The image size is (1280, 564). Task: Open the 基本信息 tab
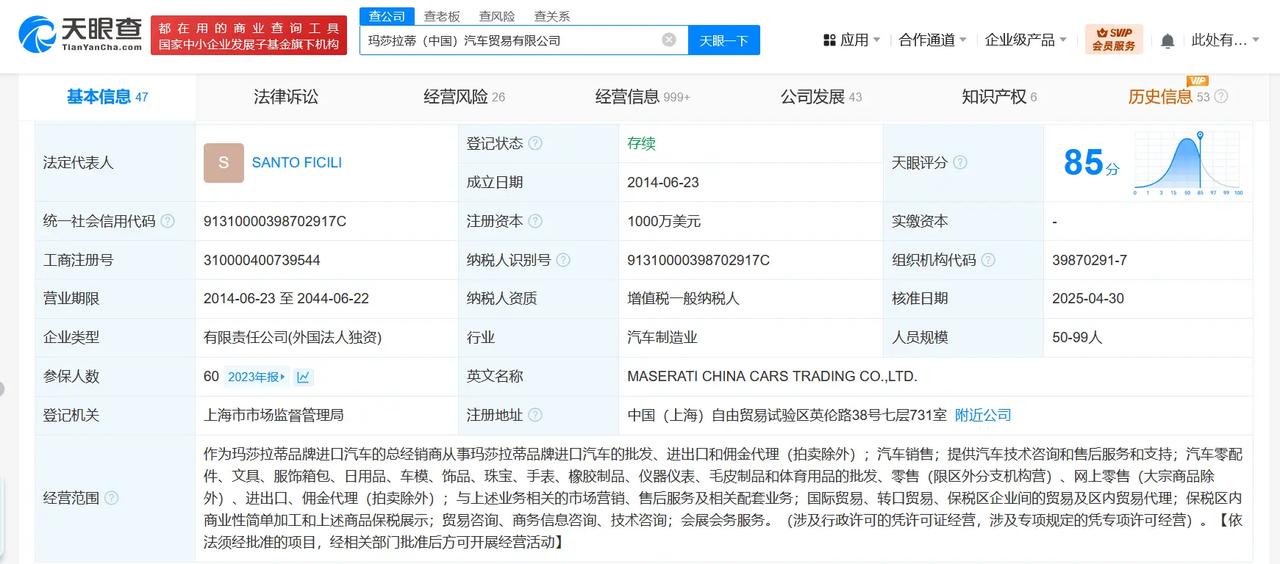point(107,97)
